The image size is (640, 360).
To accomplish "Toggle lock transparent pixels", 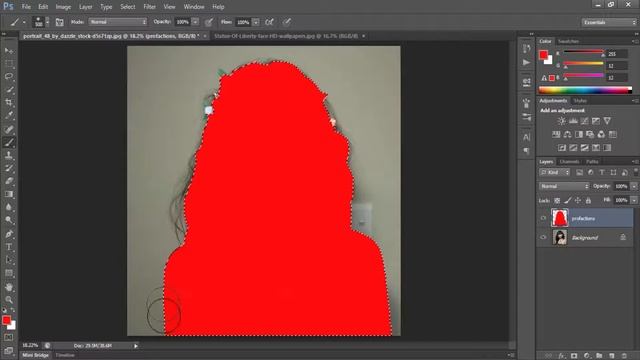I will 557,200.
